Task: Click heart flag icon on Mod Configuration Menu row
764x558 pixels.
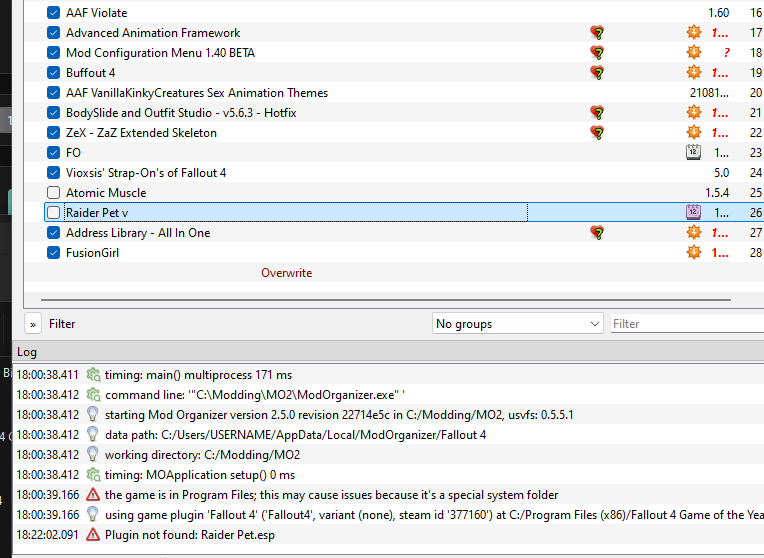Action: (x=597, y=53)
